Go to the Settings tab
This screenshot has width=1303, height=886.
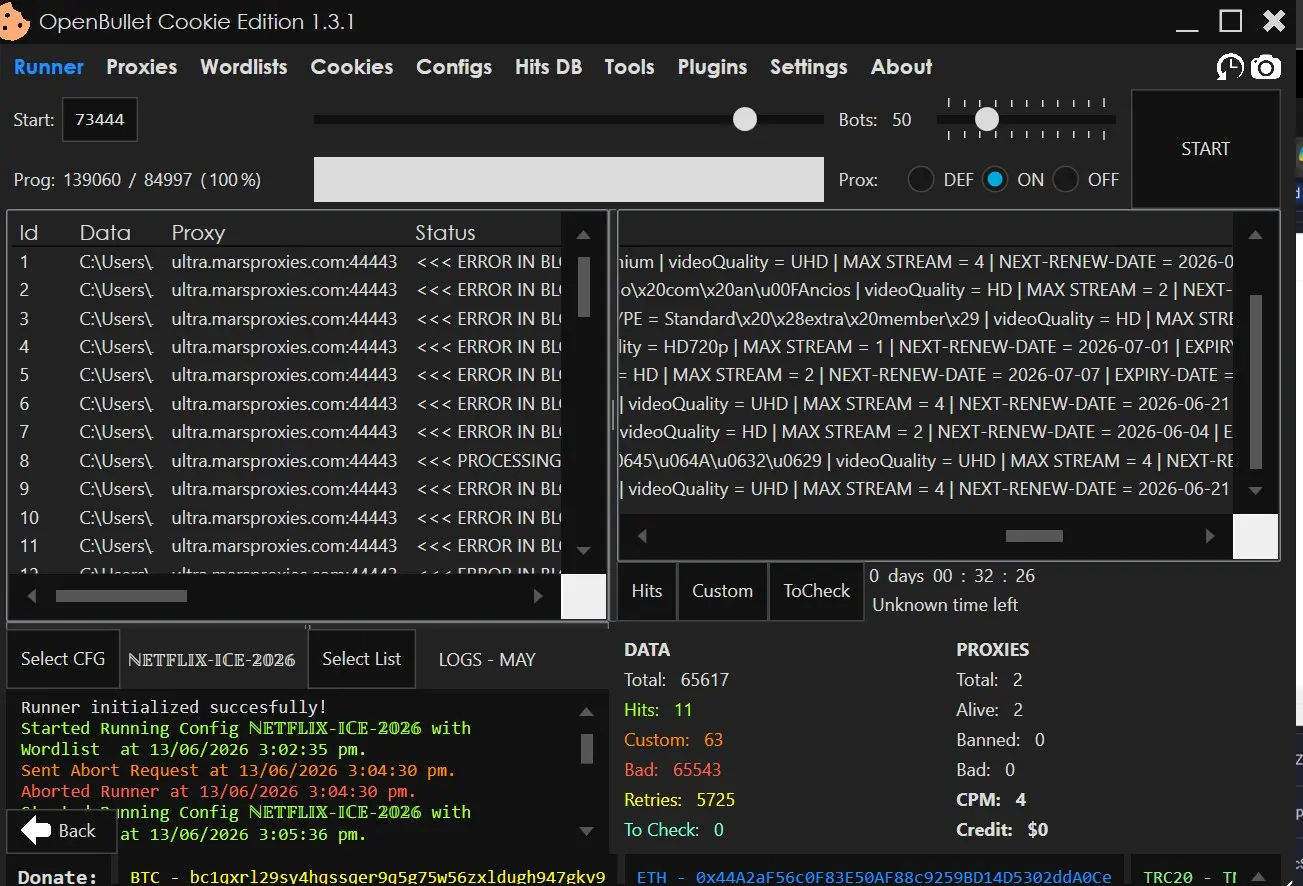[808, 67]
